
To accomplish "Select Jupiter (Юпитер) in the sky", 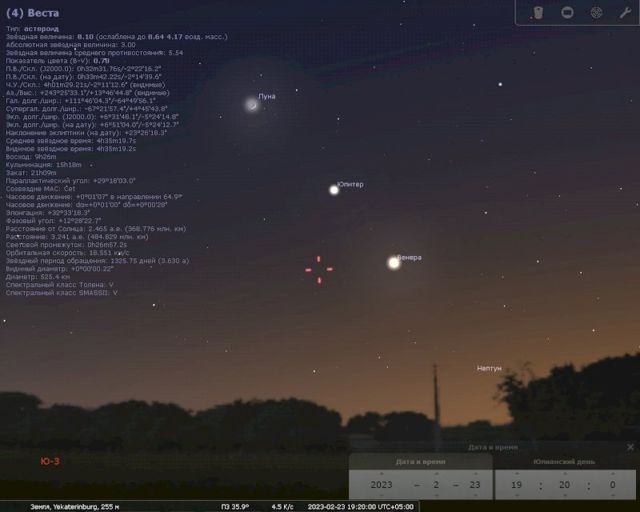I will (x=334, y=189).
